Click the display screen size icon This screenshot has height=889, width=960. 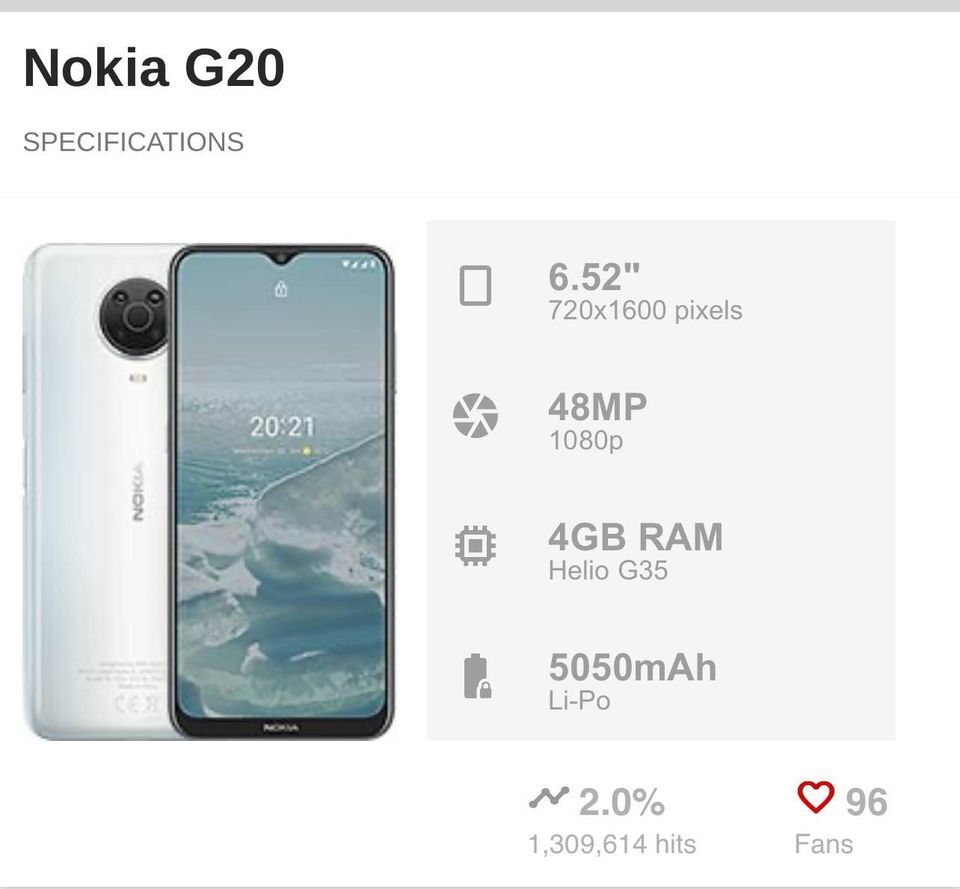(475, 286)
